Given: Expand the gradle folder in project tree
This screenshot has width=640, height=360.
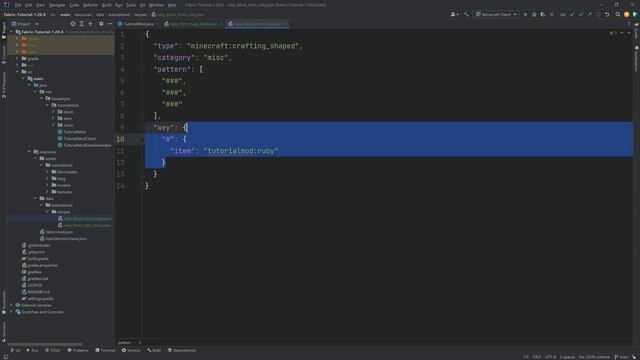Looking at the screenshot, I should pos(18,58).
